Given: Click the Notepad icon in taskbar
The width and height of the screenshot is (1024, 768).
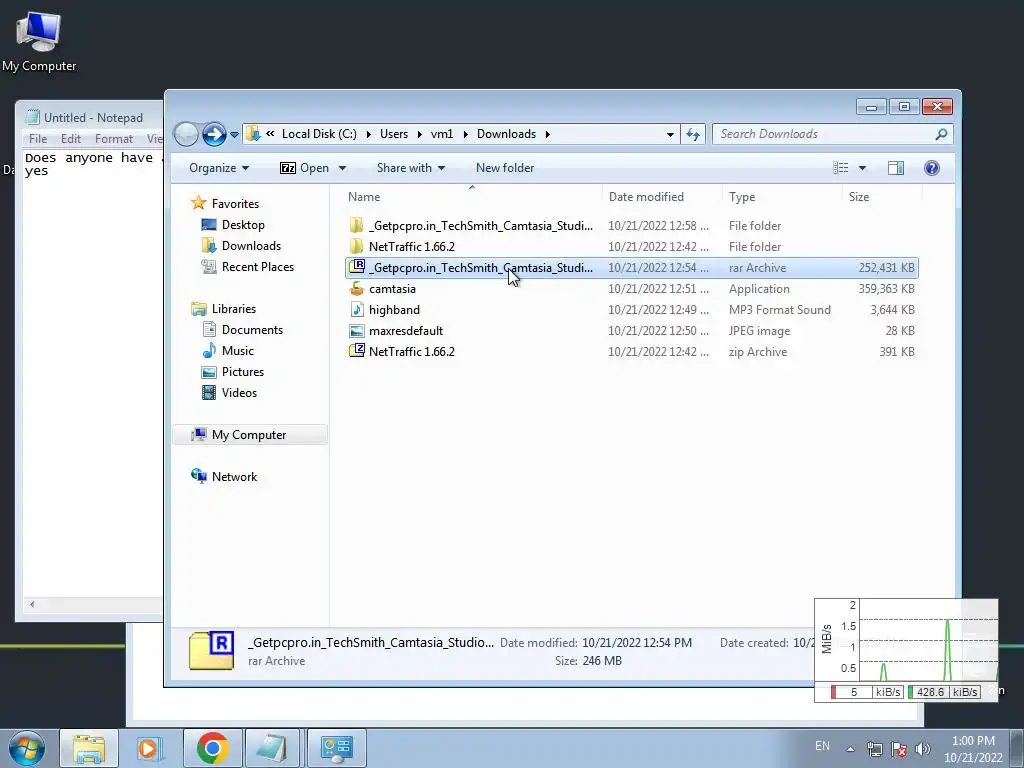Looking at the screenshot, I should tap(271, 748).
